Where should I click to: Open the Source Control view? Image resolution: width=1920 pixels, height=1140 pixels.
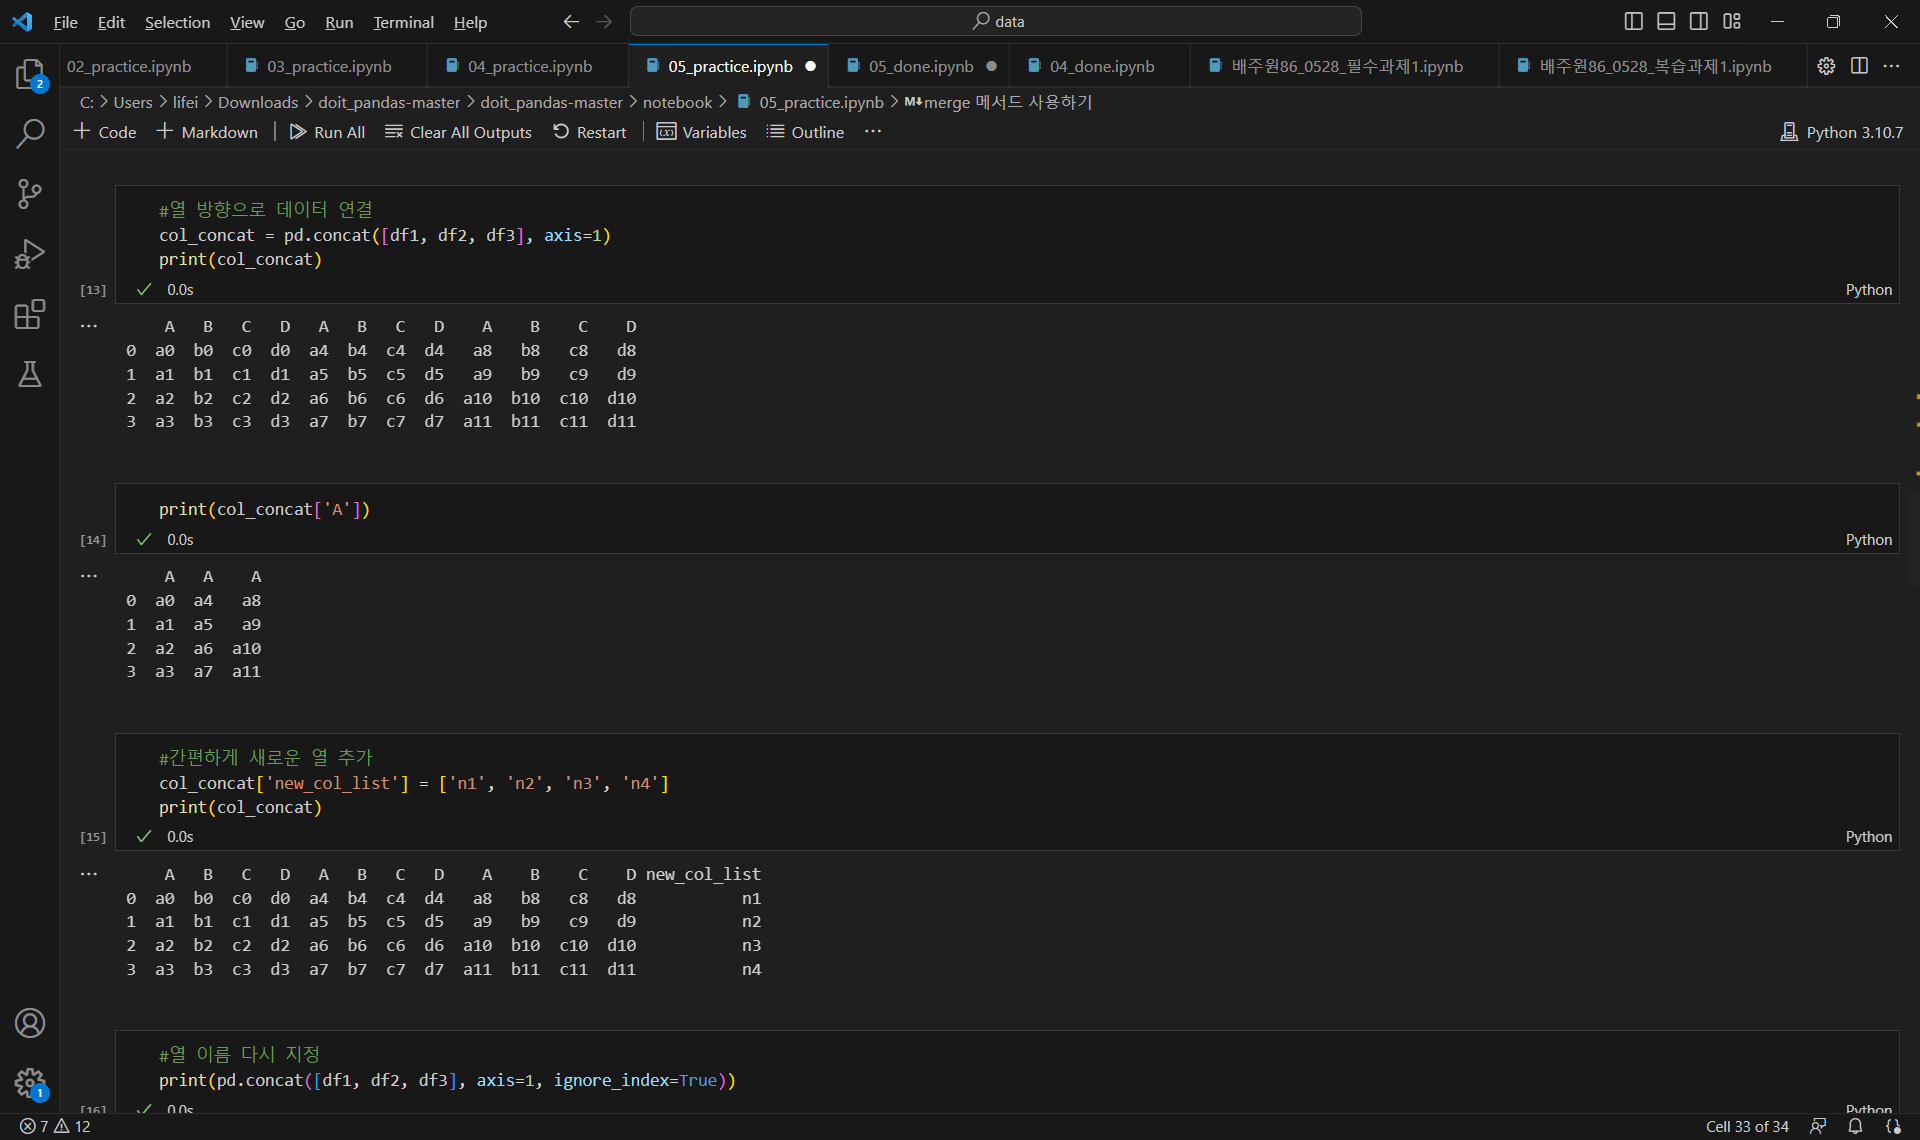pyautogui.click(x=30, y=194)
